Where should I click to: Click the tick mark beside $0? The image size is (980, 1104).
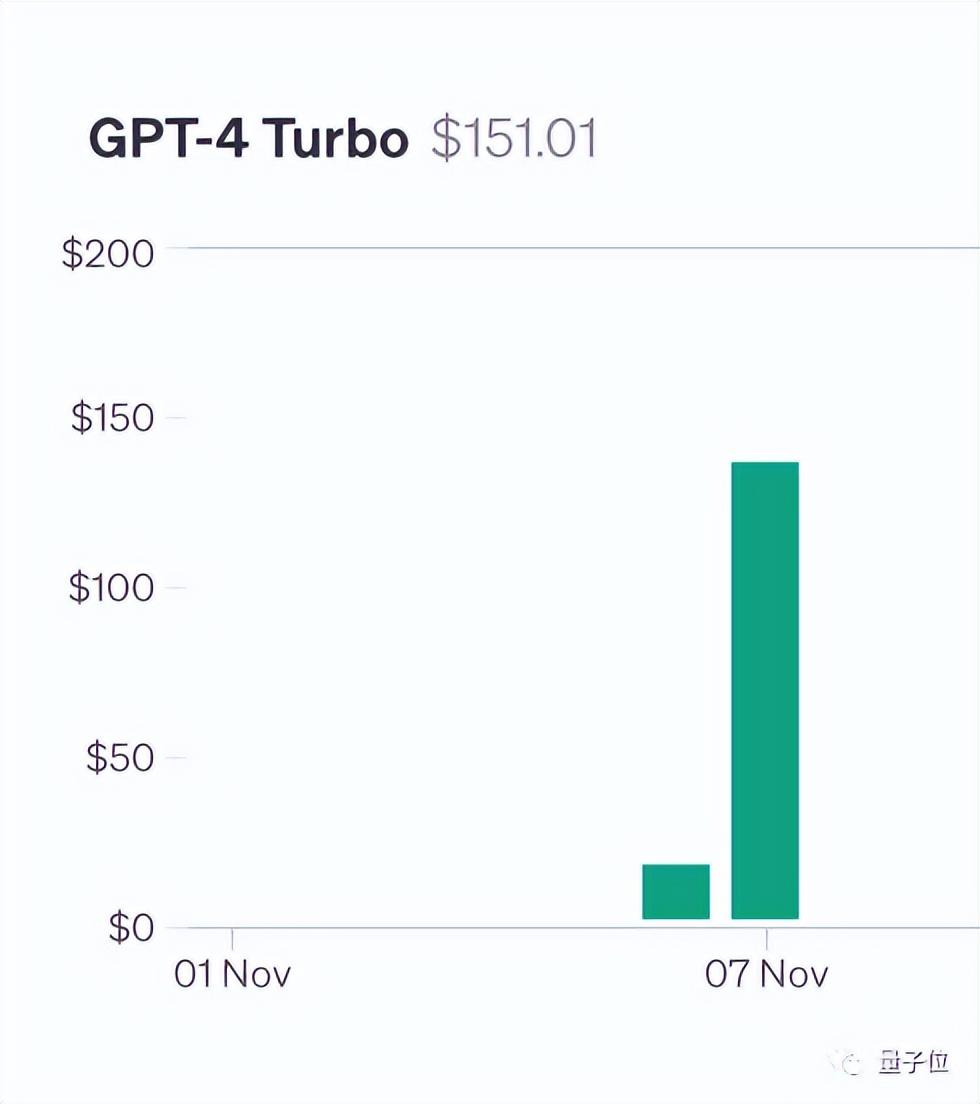(x=175, y=928)
